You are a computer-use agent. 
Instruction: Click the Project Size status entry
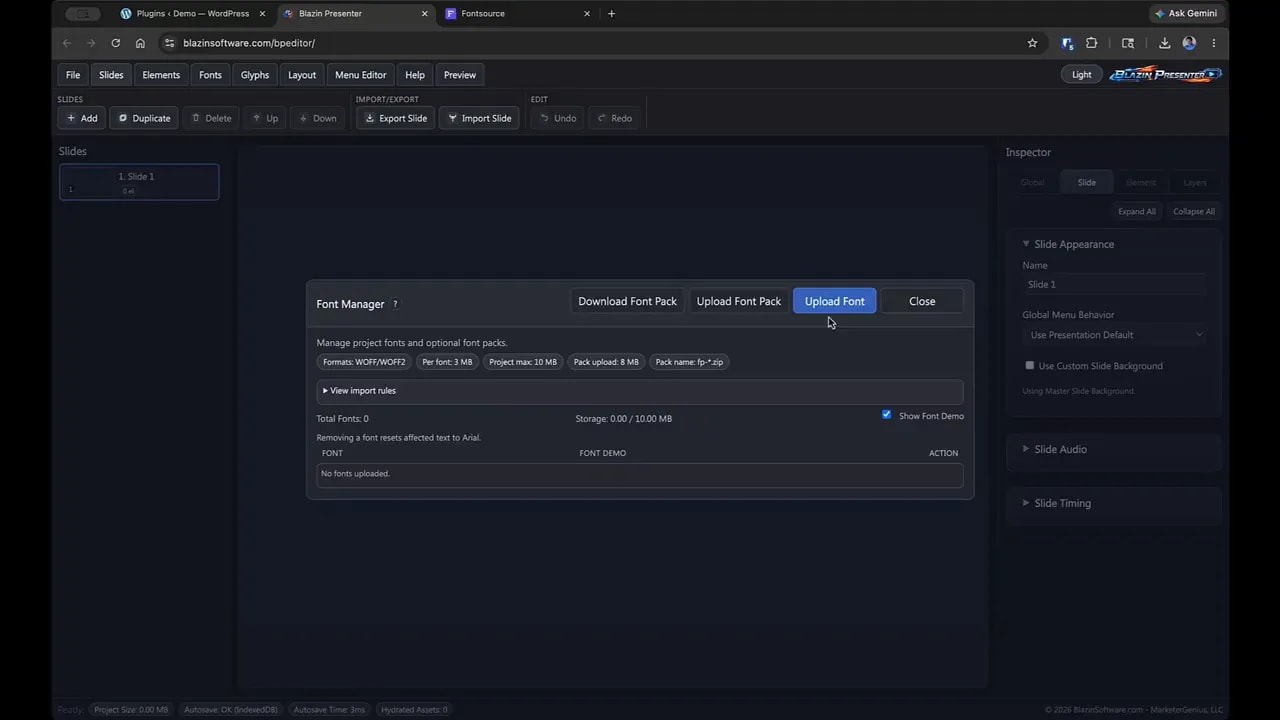click(131, 709)
